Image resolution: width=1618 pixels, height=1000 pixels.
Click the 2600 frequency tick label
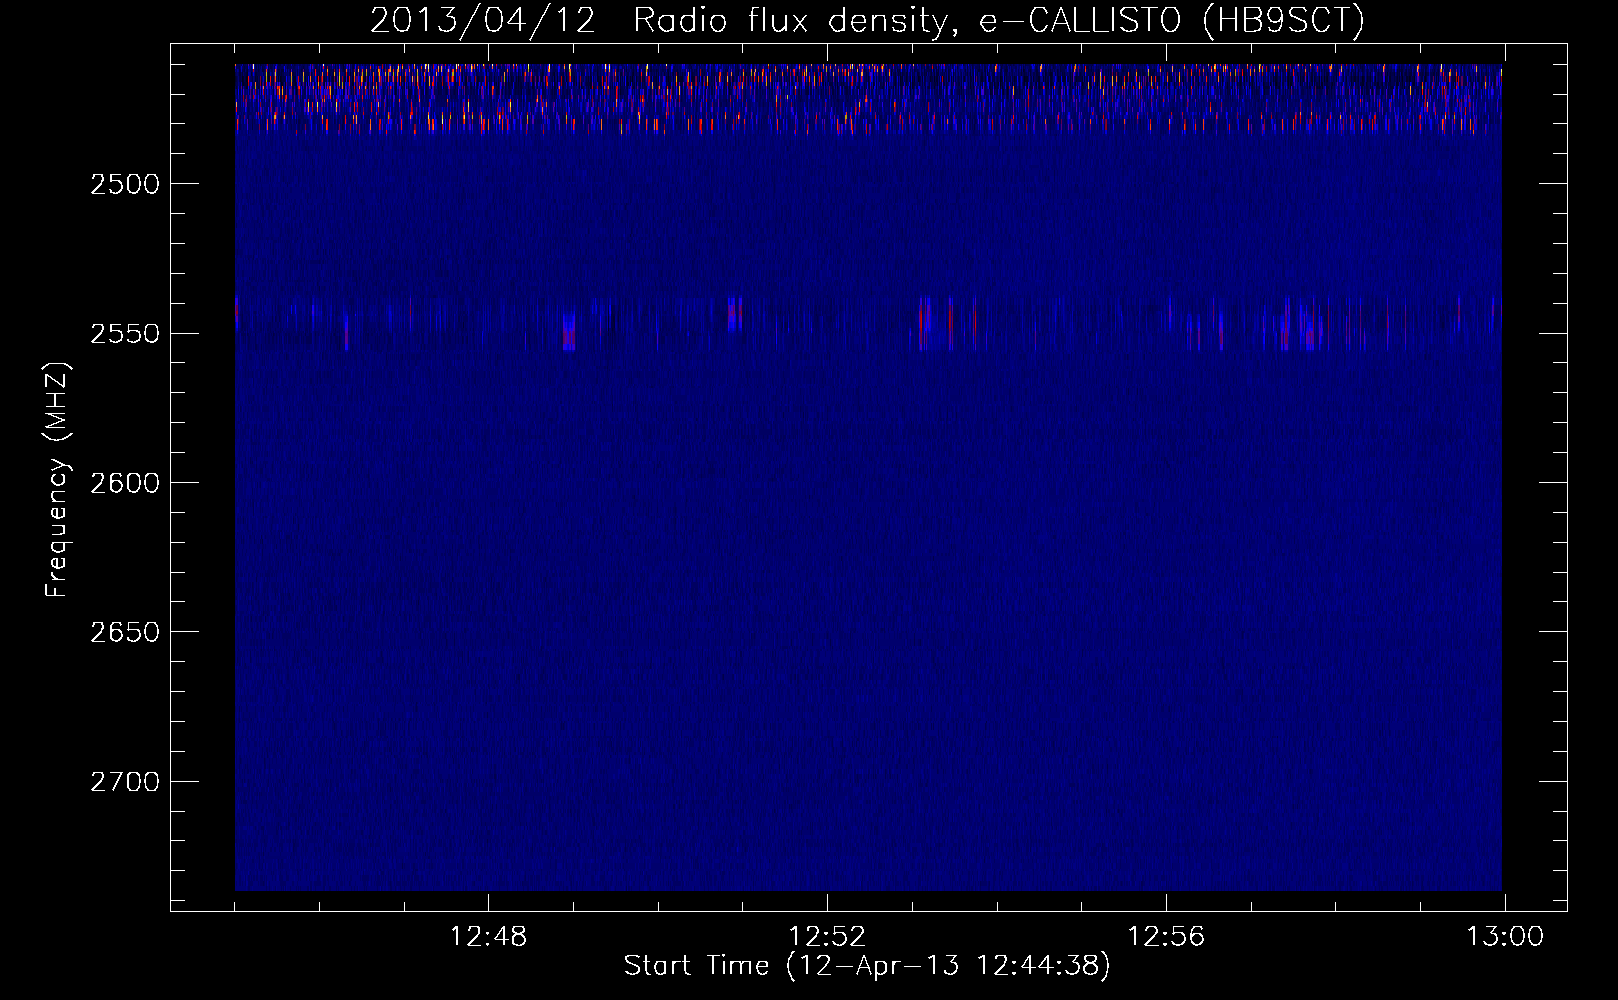click(x=125, y=483)
